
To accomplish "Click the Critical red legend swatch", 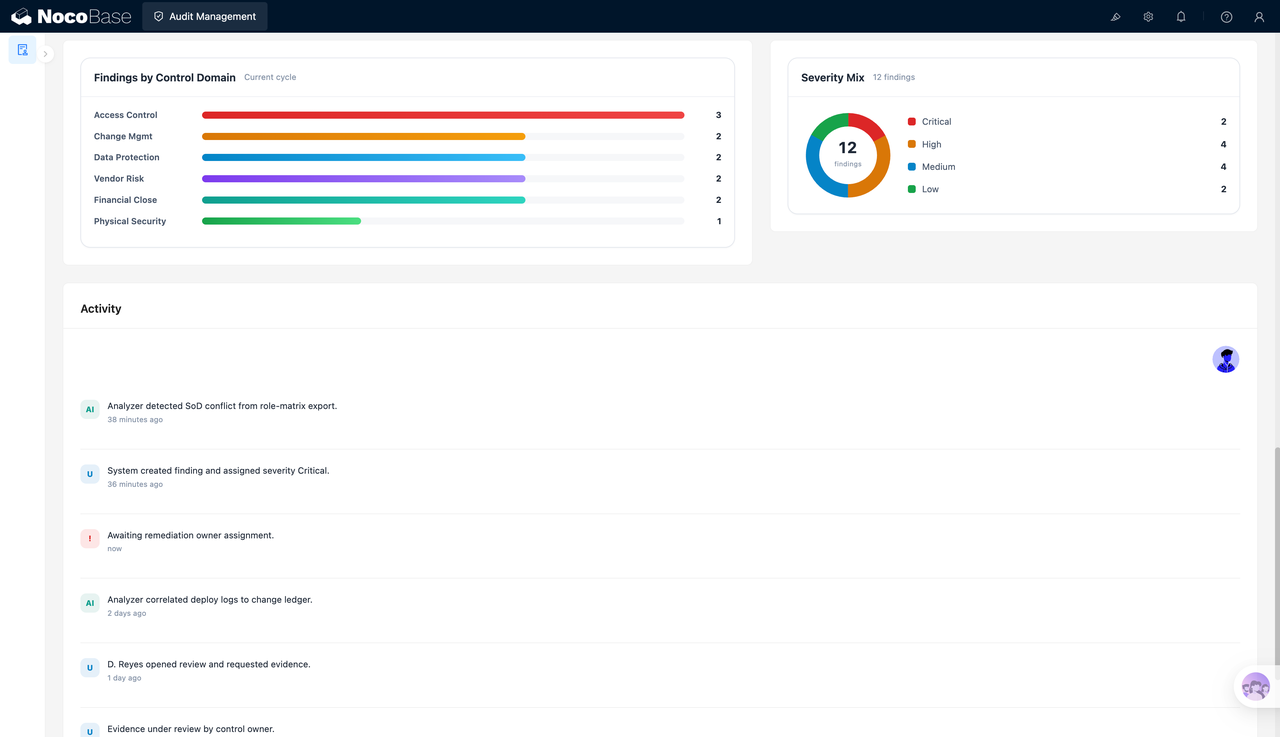I will pyautogui.click(x=911, y=122).
